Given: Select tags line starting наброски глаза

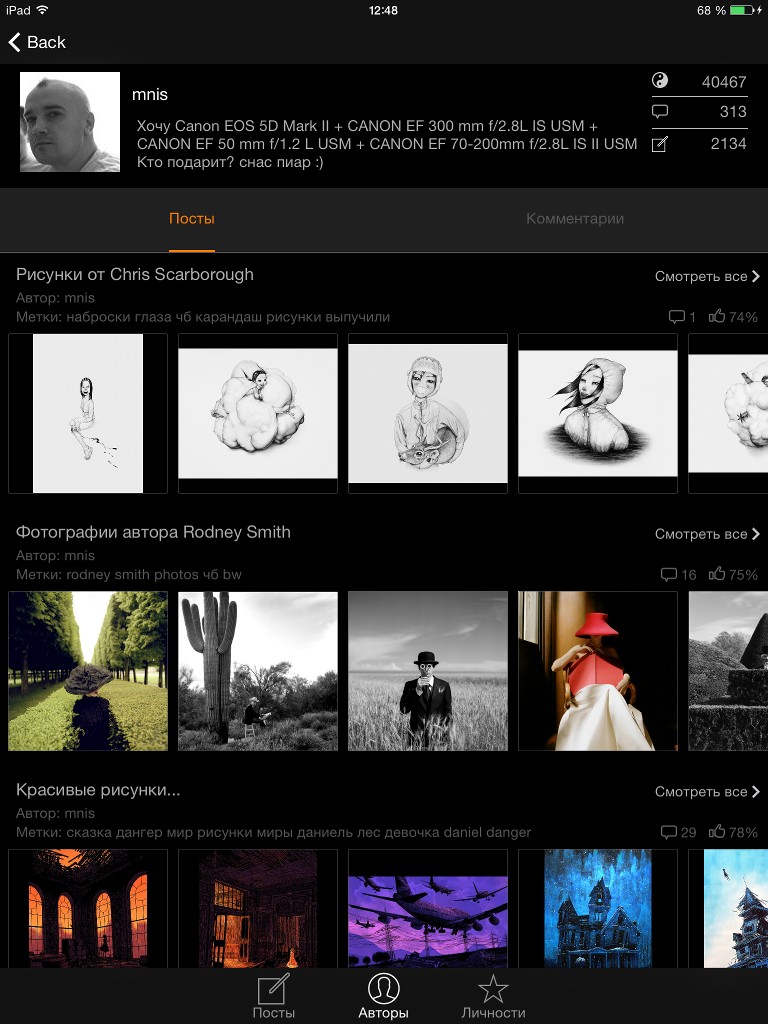Looking at the screenshot, I should (x=203, y=317).
